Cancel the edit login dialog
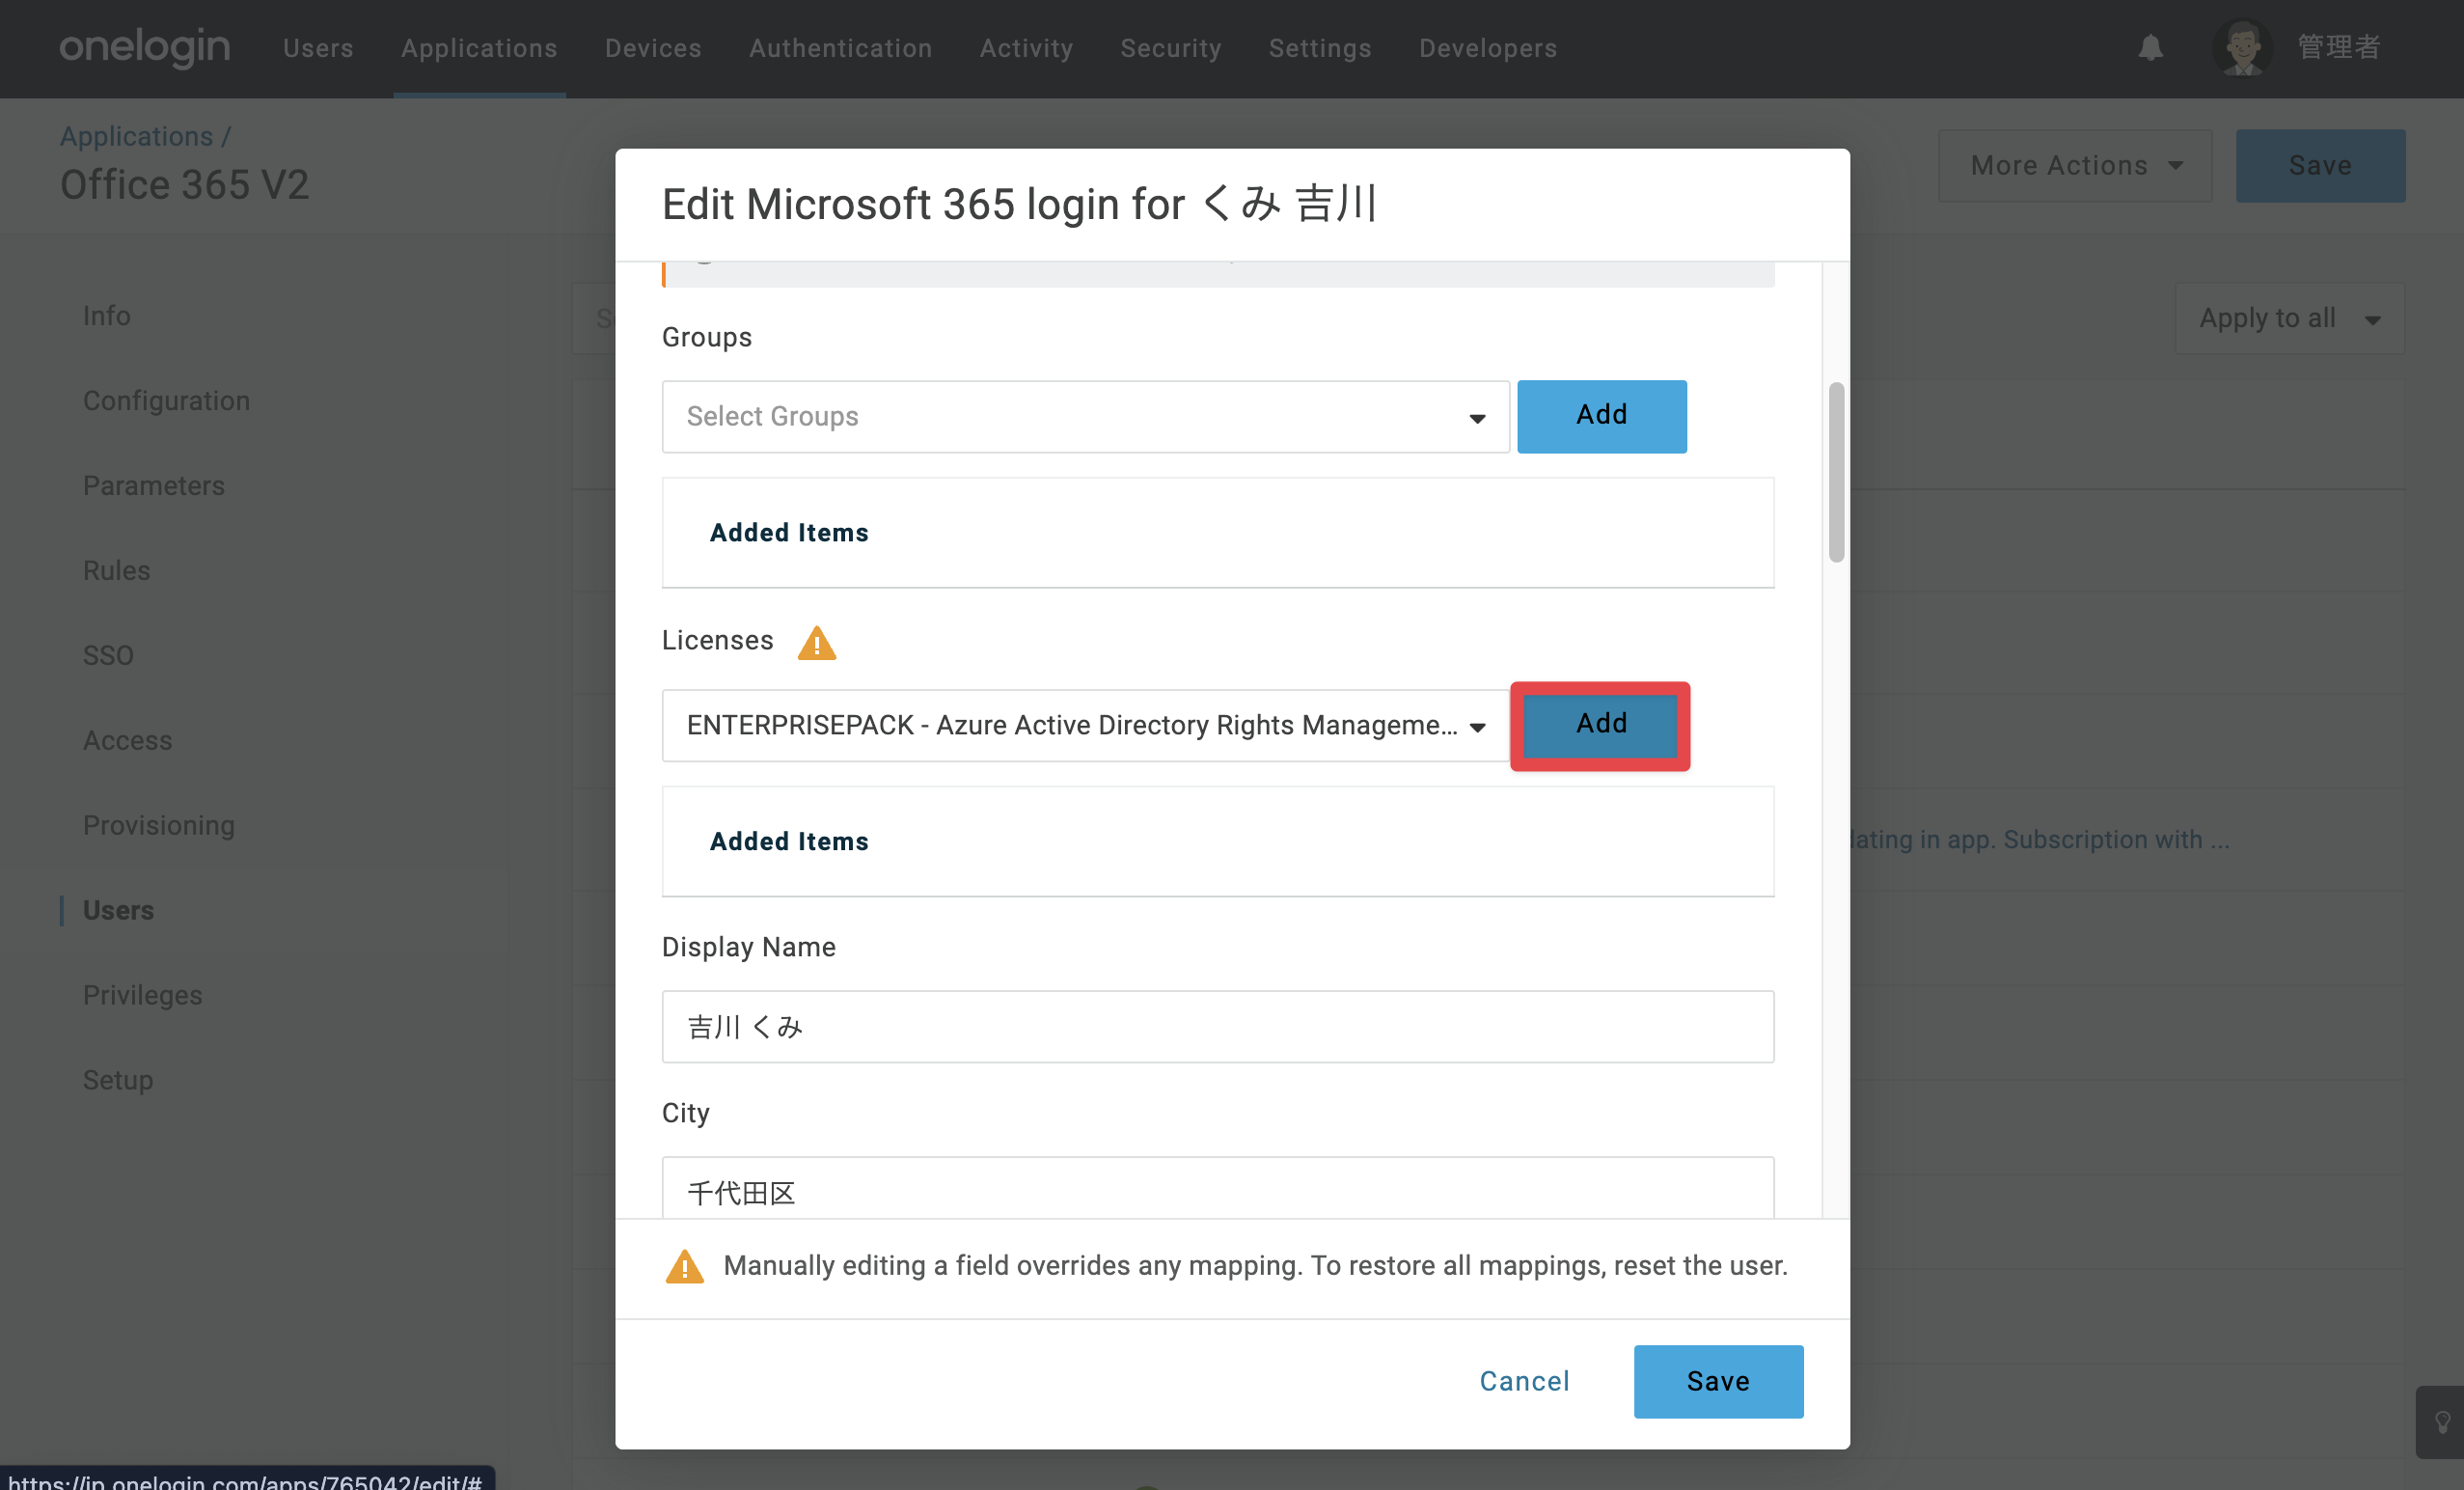 [1524, 1381]
